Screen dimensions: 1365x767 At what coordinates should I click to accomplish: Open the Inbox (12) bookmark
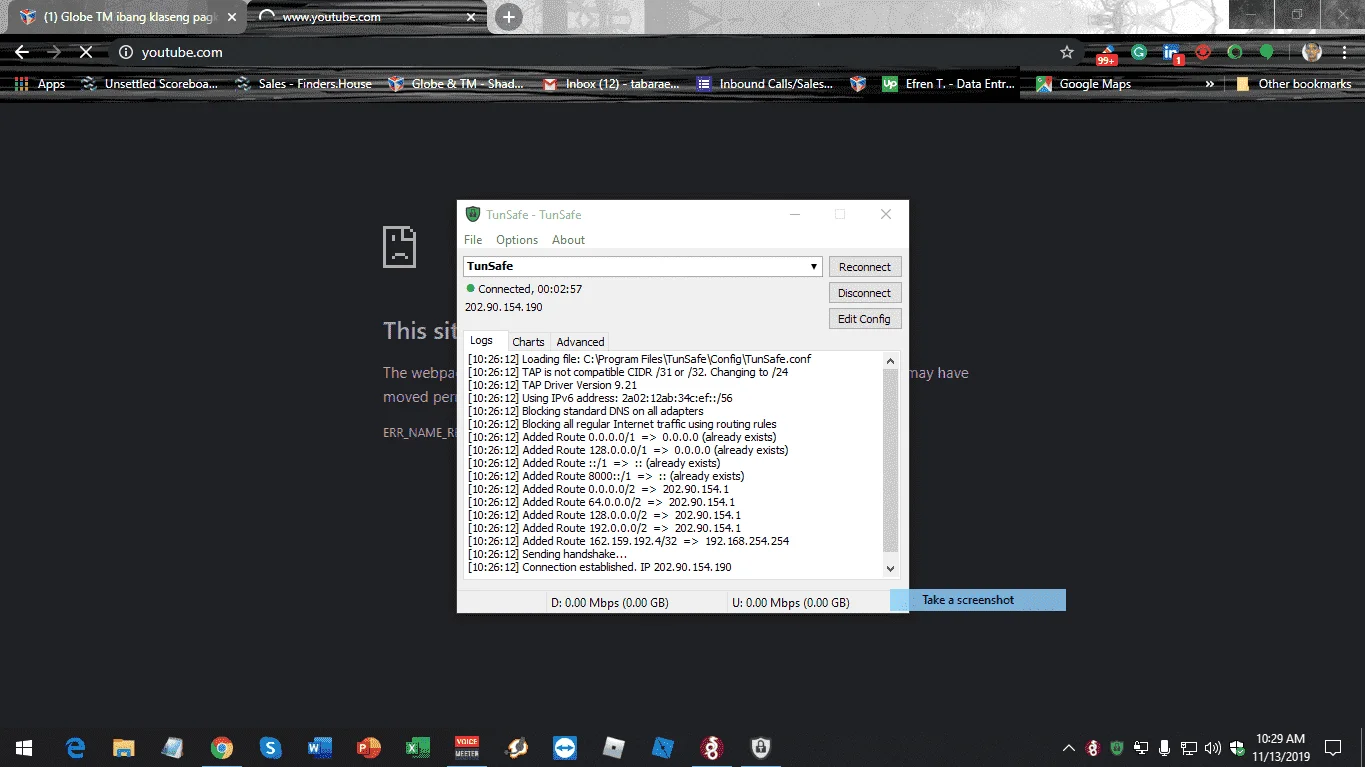tap(611, 84)
